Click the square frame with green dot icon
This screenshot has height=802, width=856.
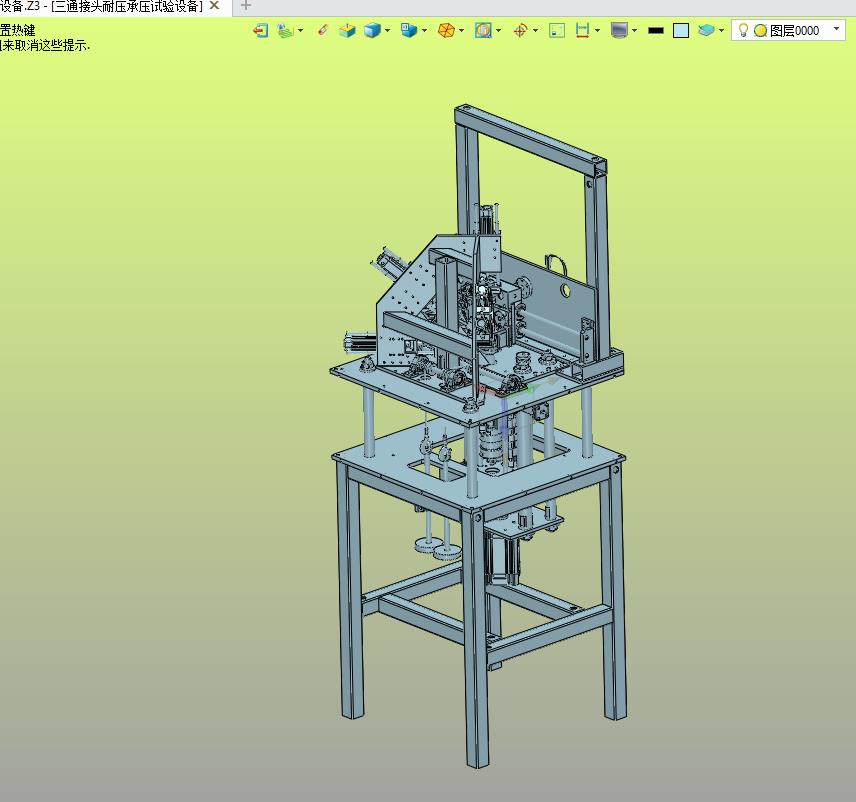pos(557,31)
